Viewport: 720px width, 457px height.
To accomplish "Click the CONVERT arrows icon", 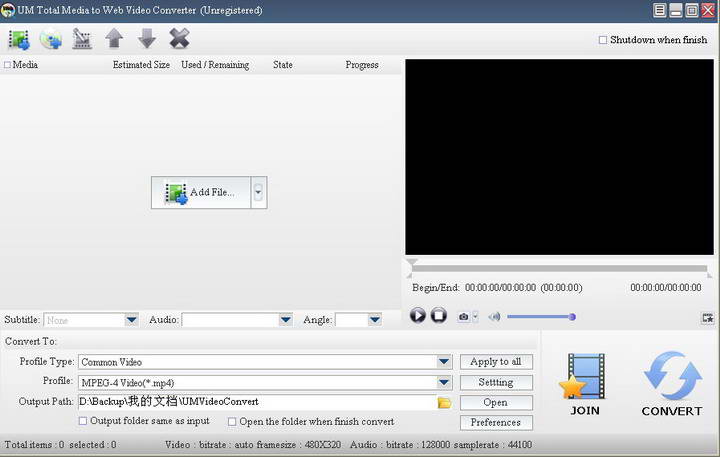I will [672, 375].
